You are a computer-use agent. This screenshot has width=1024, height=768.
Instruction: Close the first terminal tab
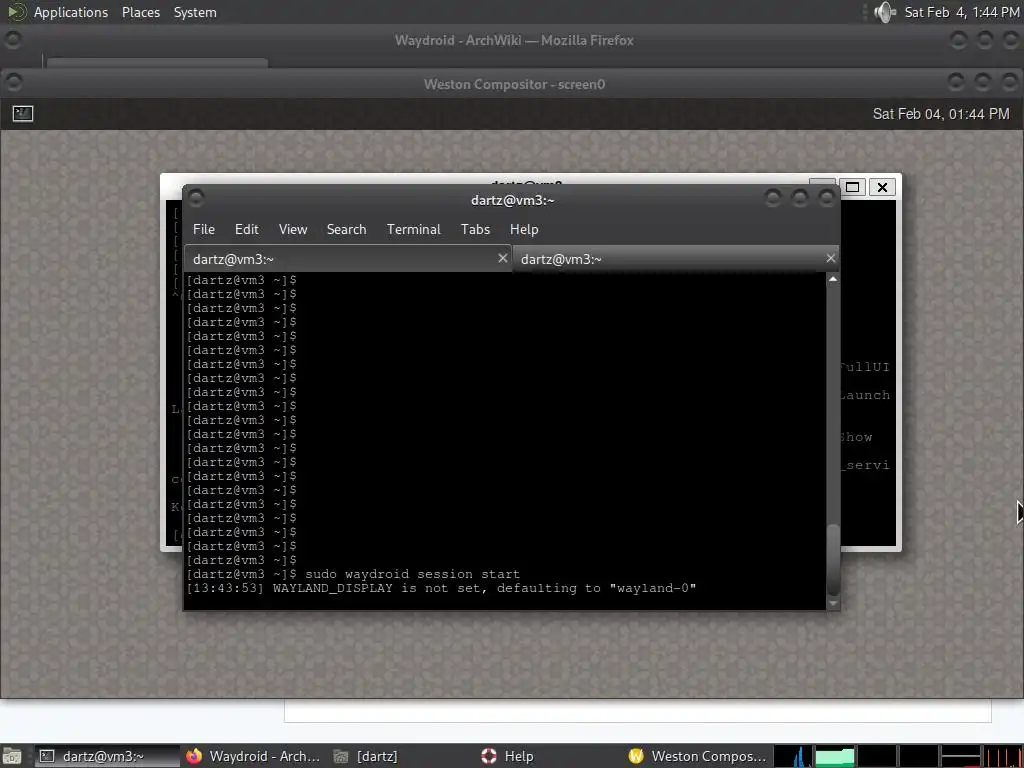502,258
